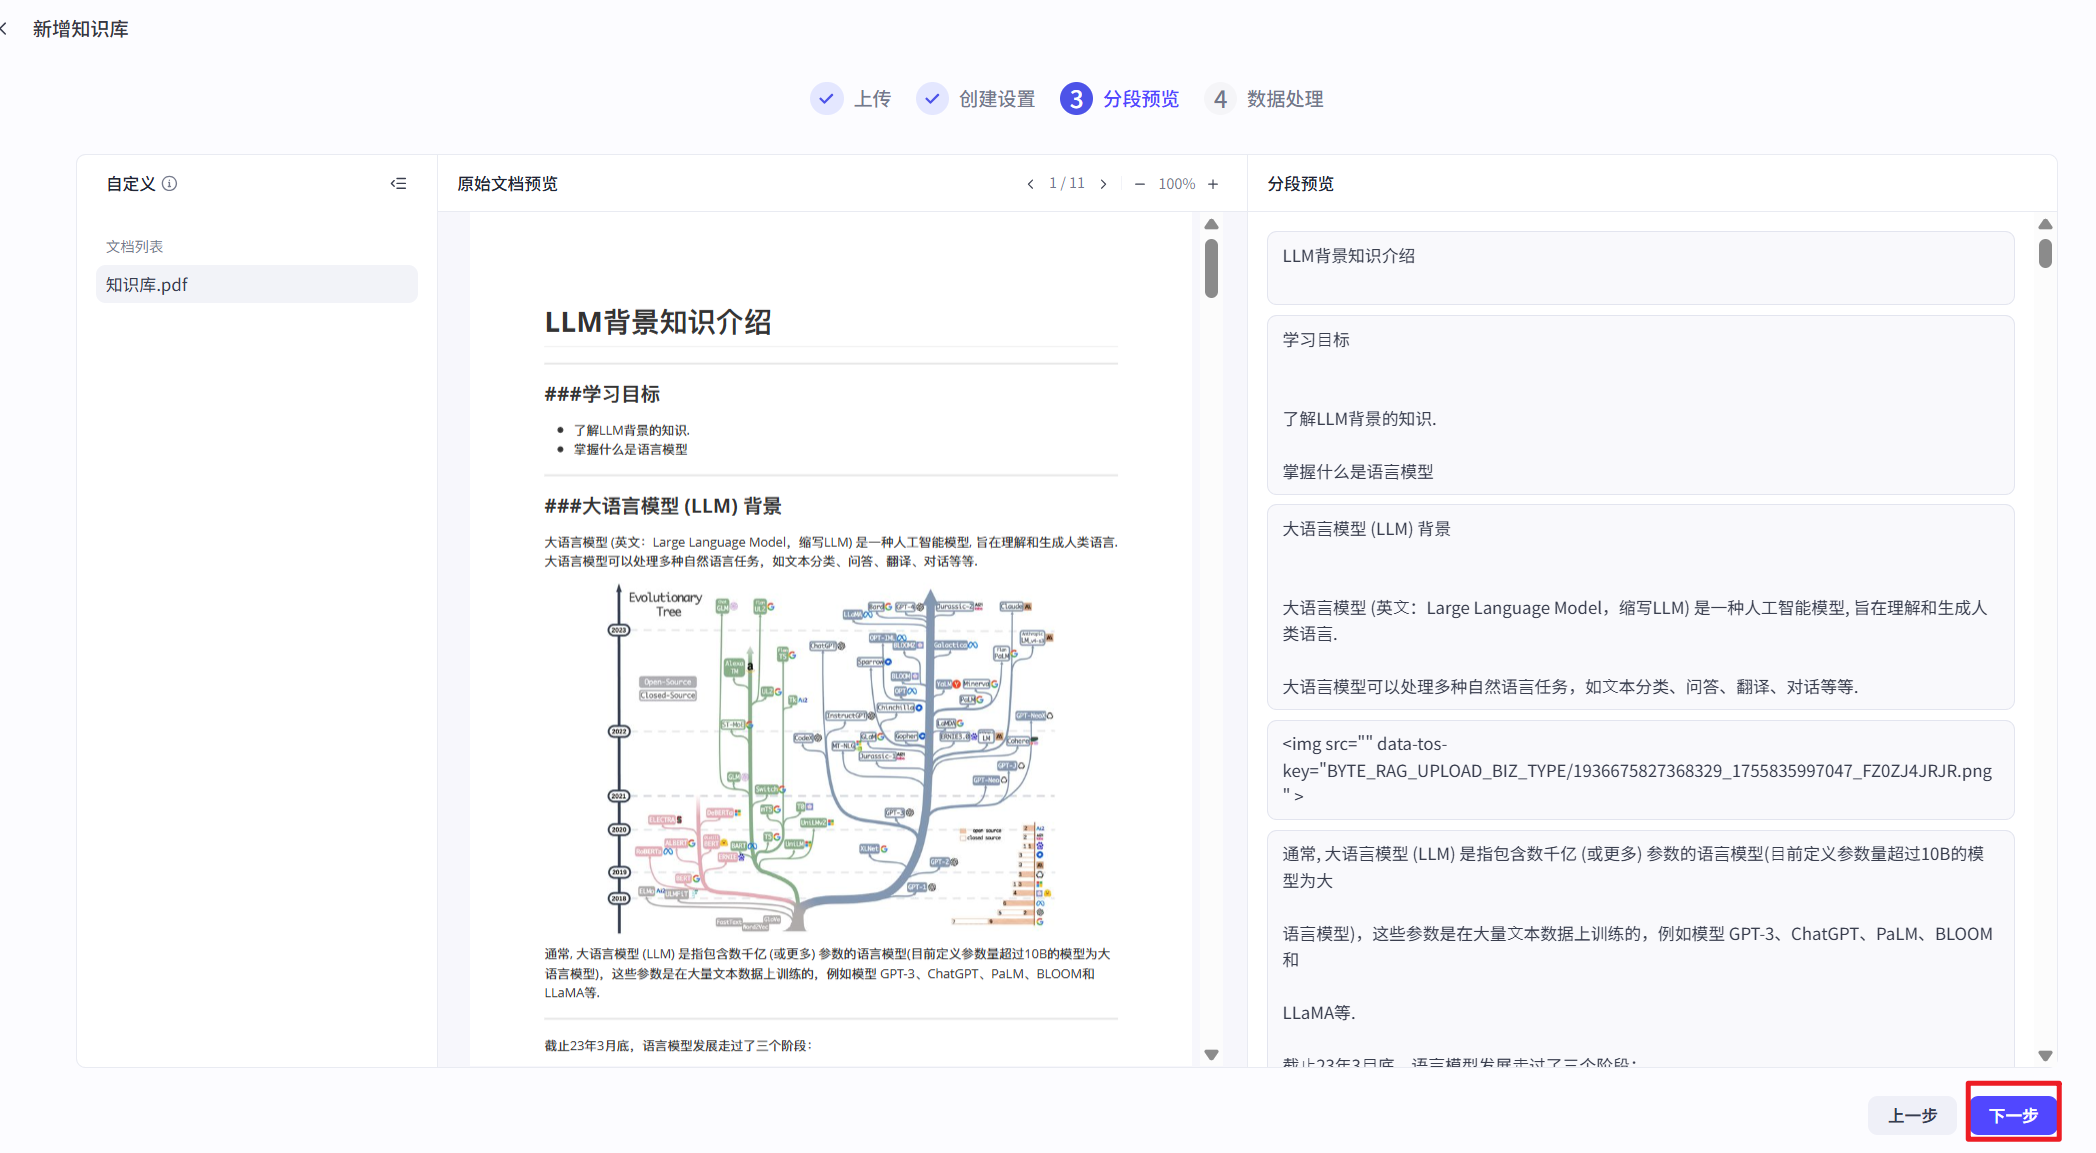
Task: Click the 下一步 button
Action: click(2013, 1115)
